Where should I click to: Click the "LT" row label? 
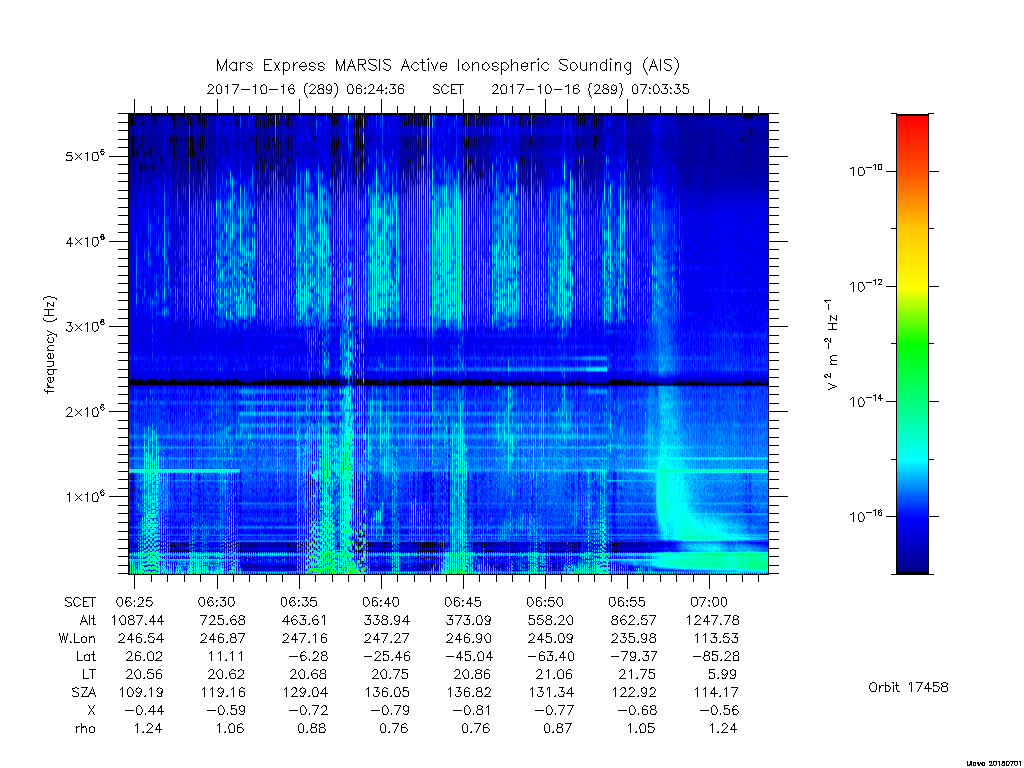(x=89, y=674)
